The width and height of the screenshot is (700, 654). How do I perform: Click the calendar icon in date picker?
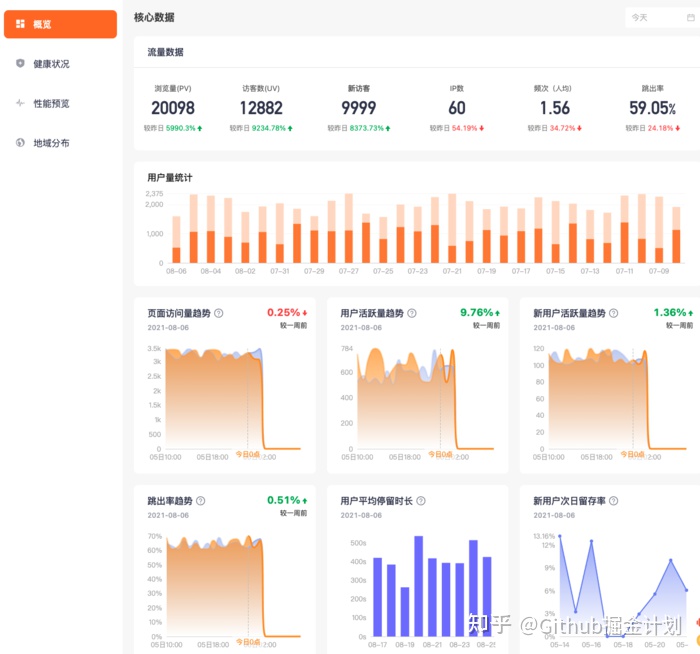coord(691,17)
